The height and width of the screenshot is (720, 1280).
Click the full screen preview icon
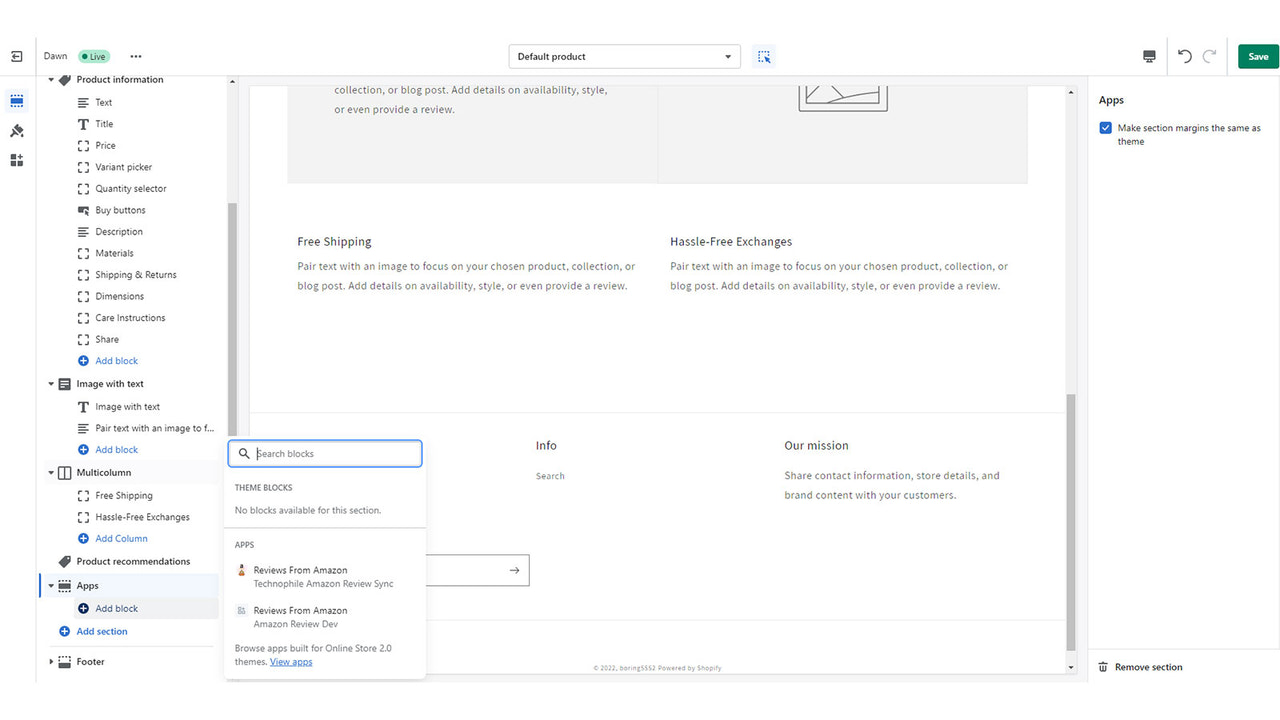(x=1148, y=56)
